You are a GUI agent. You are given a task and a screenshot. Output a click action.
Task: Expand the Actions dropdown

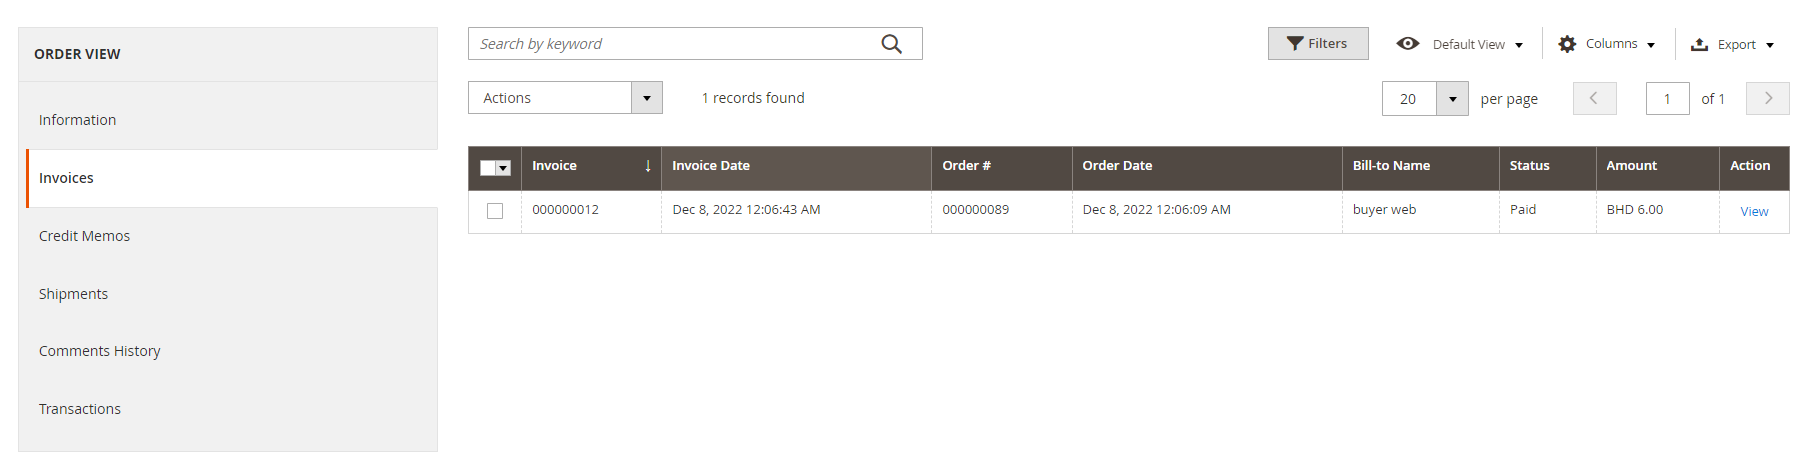(647, 98)
